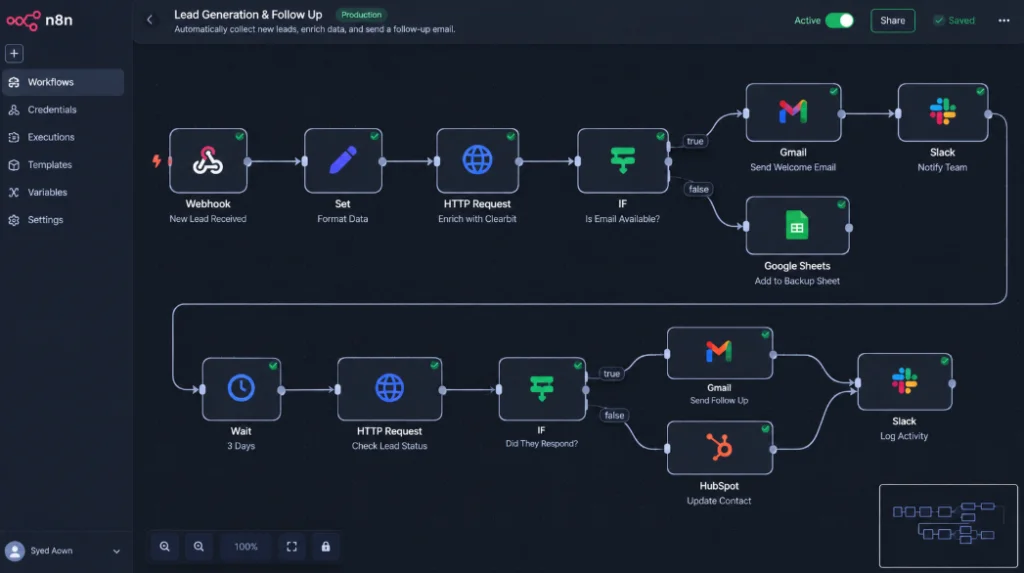Expand the Syed Aown account menu
The height and width of the screenshot is (573, 1024).
coord(116,551)
